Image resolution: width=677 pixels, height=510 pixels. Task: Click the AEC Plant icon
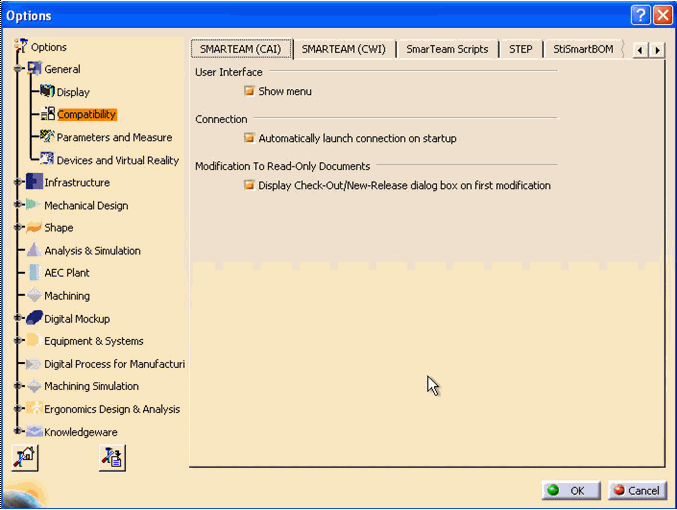point(34,273)
